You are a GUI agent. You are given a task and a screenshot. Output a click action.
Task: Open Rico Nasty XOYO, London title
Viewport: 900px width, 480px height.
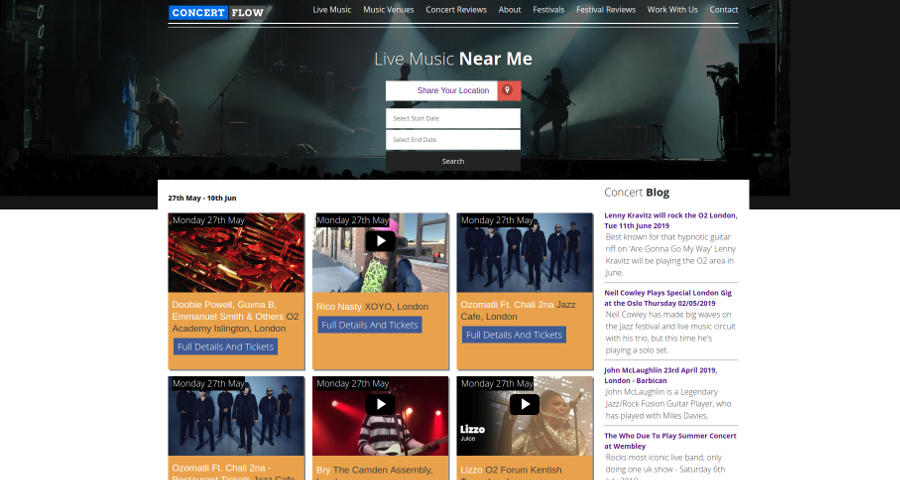[373, 307]
